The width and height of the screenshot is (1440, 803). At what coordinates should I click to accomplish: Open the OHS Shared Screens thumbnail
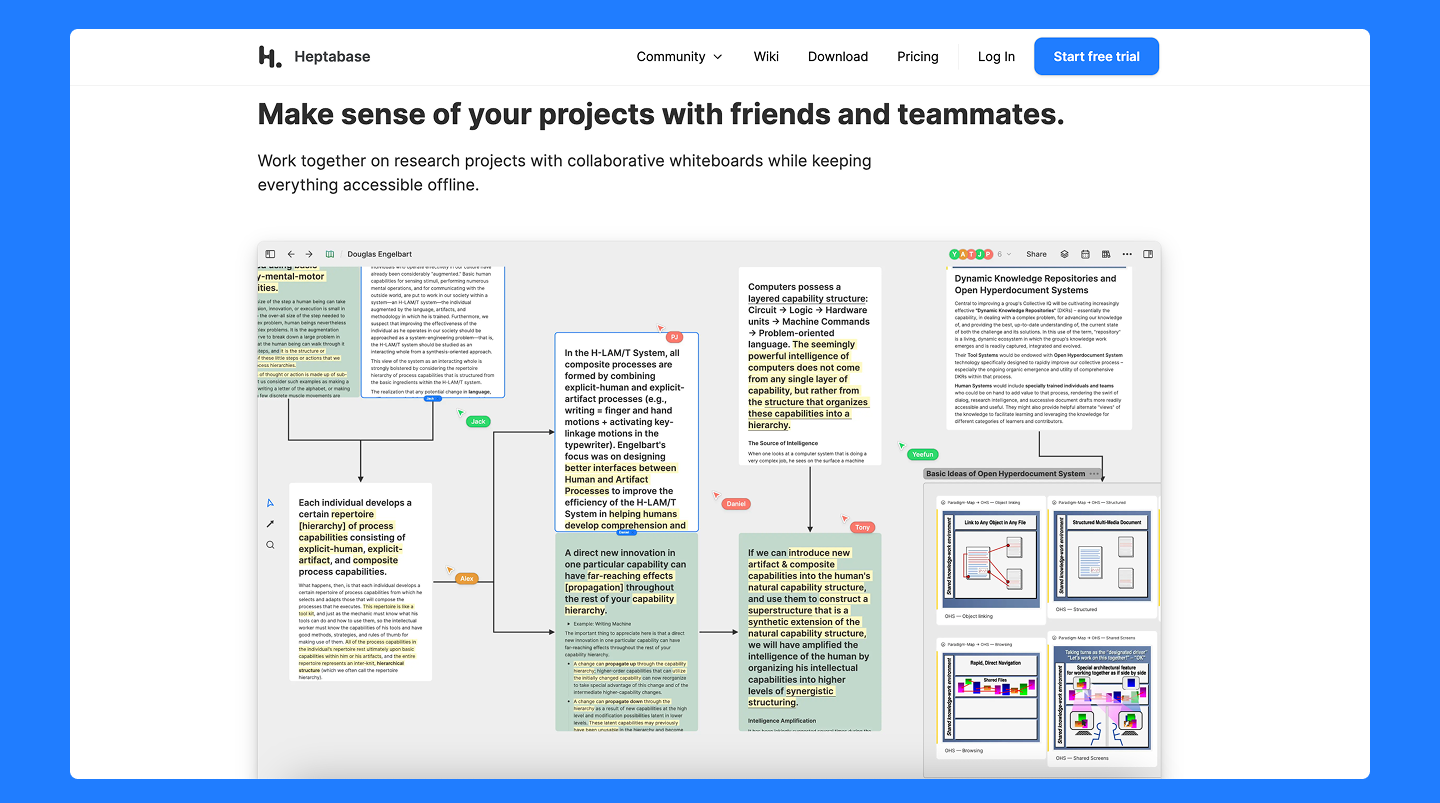click(1102, 698)
